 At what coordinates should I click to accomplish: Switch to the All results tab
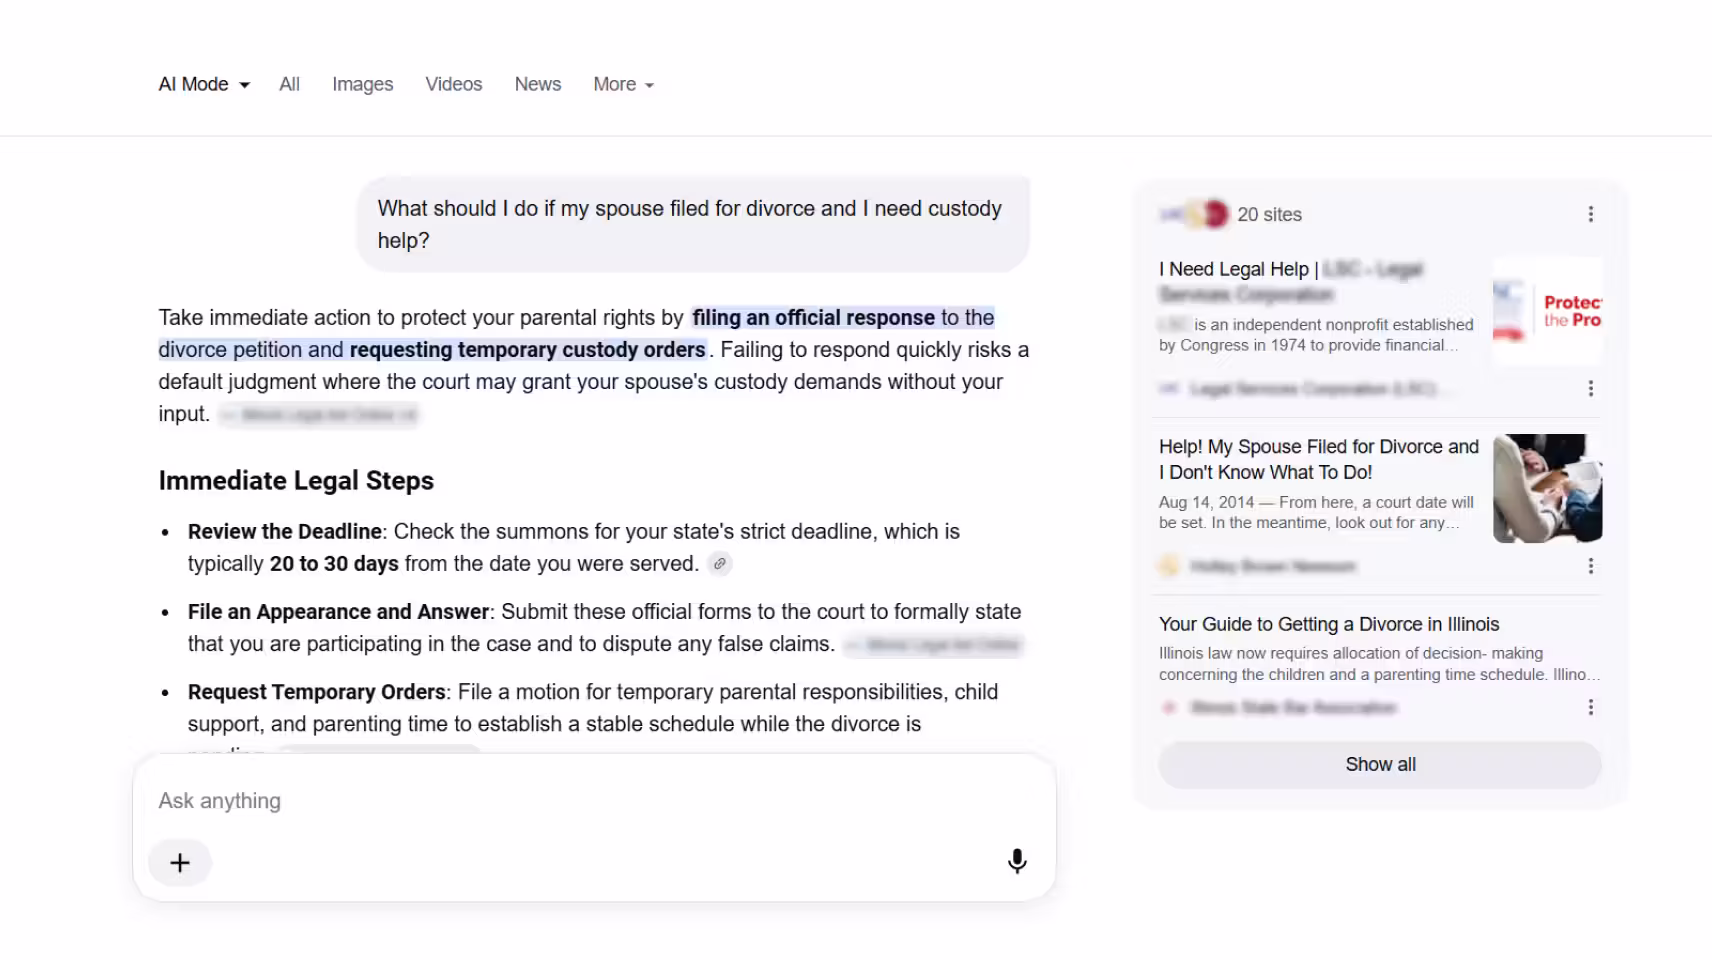click(289, 85)
